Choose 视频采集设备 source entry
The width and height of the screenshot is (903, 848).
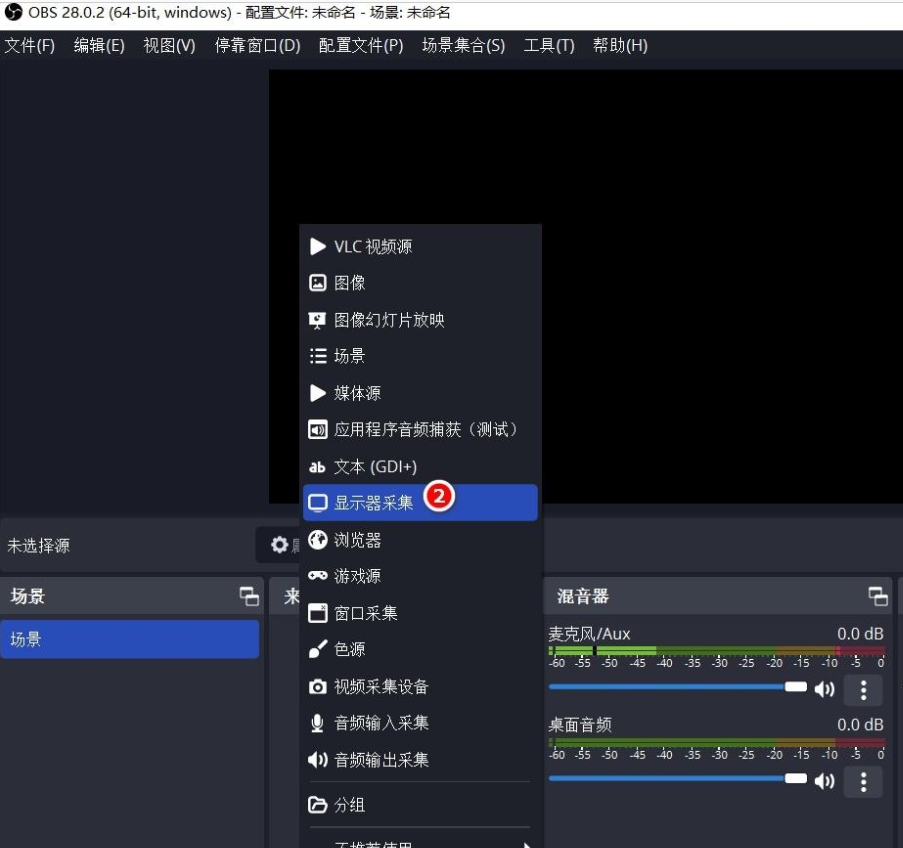[420, 687]
